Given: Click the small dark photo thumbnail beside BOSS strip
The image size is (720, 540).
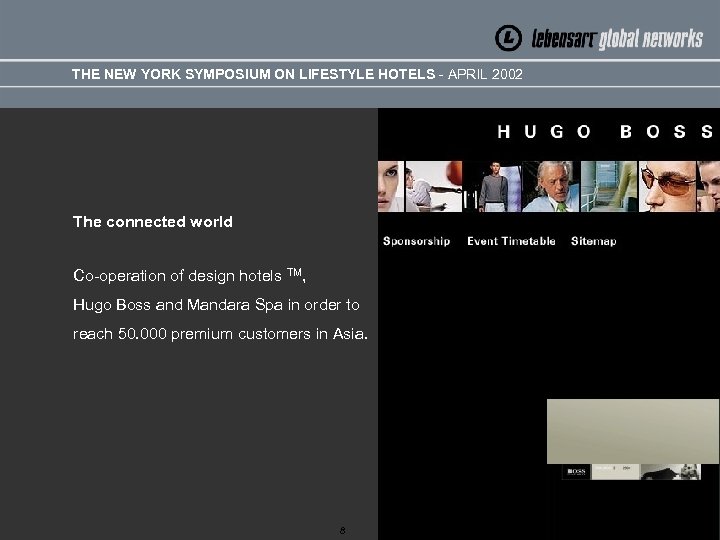Looking at the screenshot, I should (x=670, y=472).
